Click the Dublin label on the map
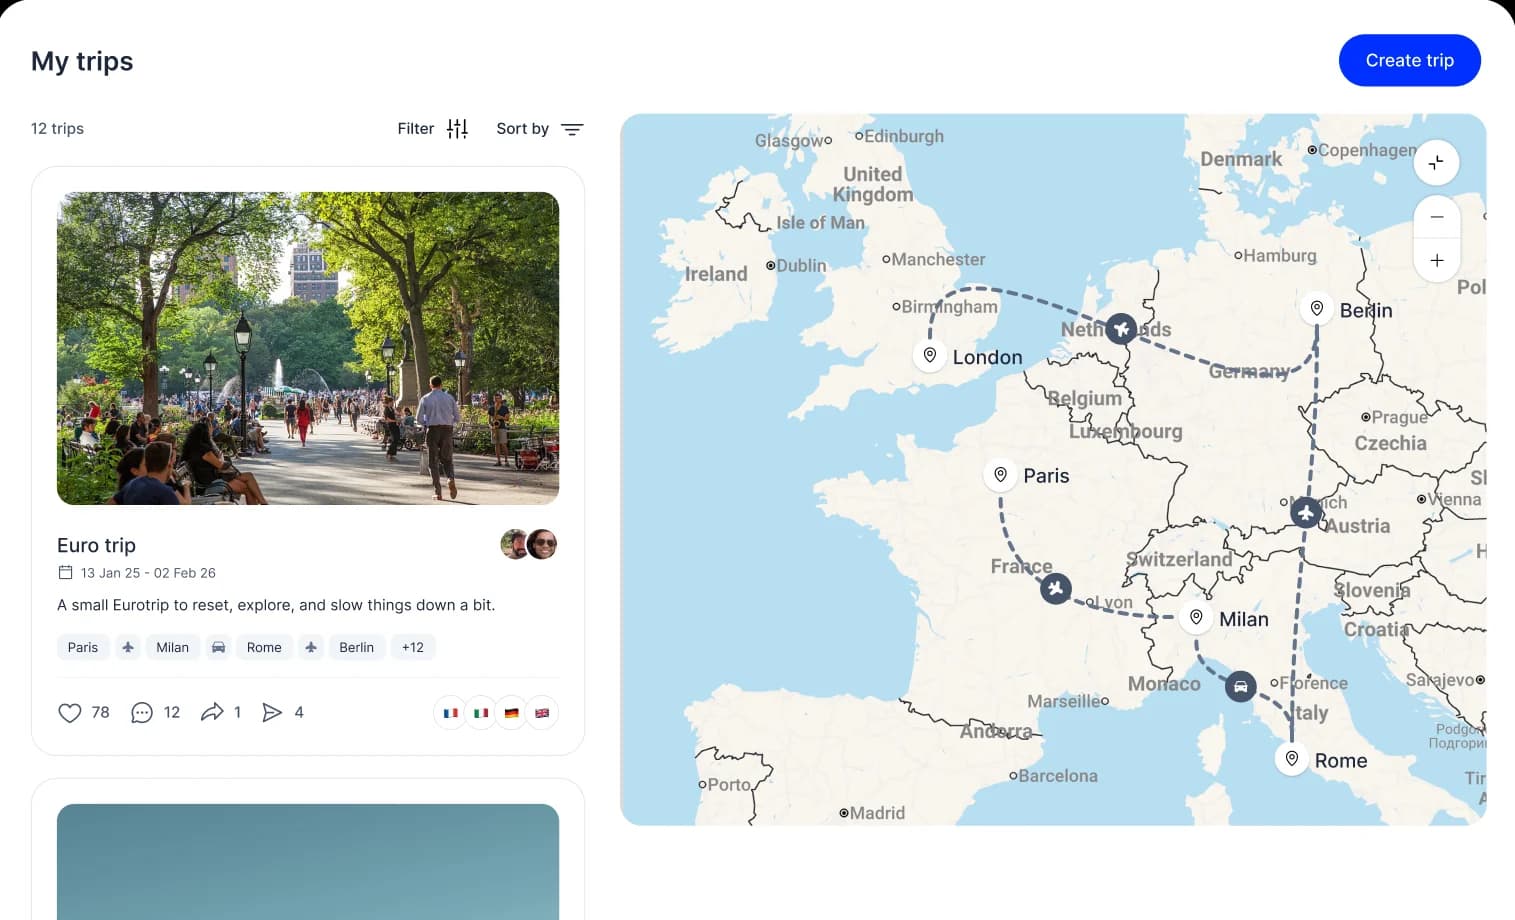The height and width of the screenshot is (920, 1515). coord(801,266)
